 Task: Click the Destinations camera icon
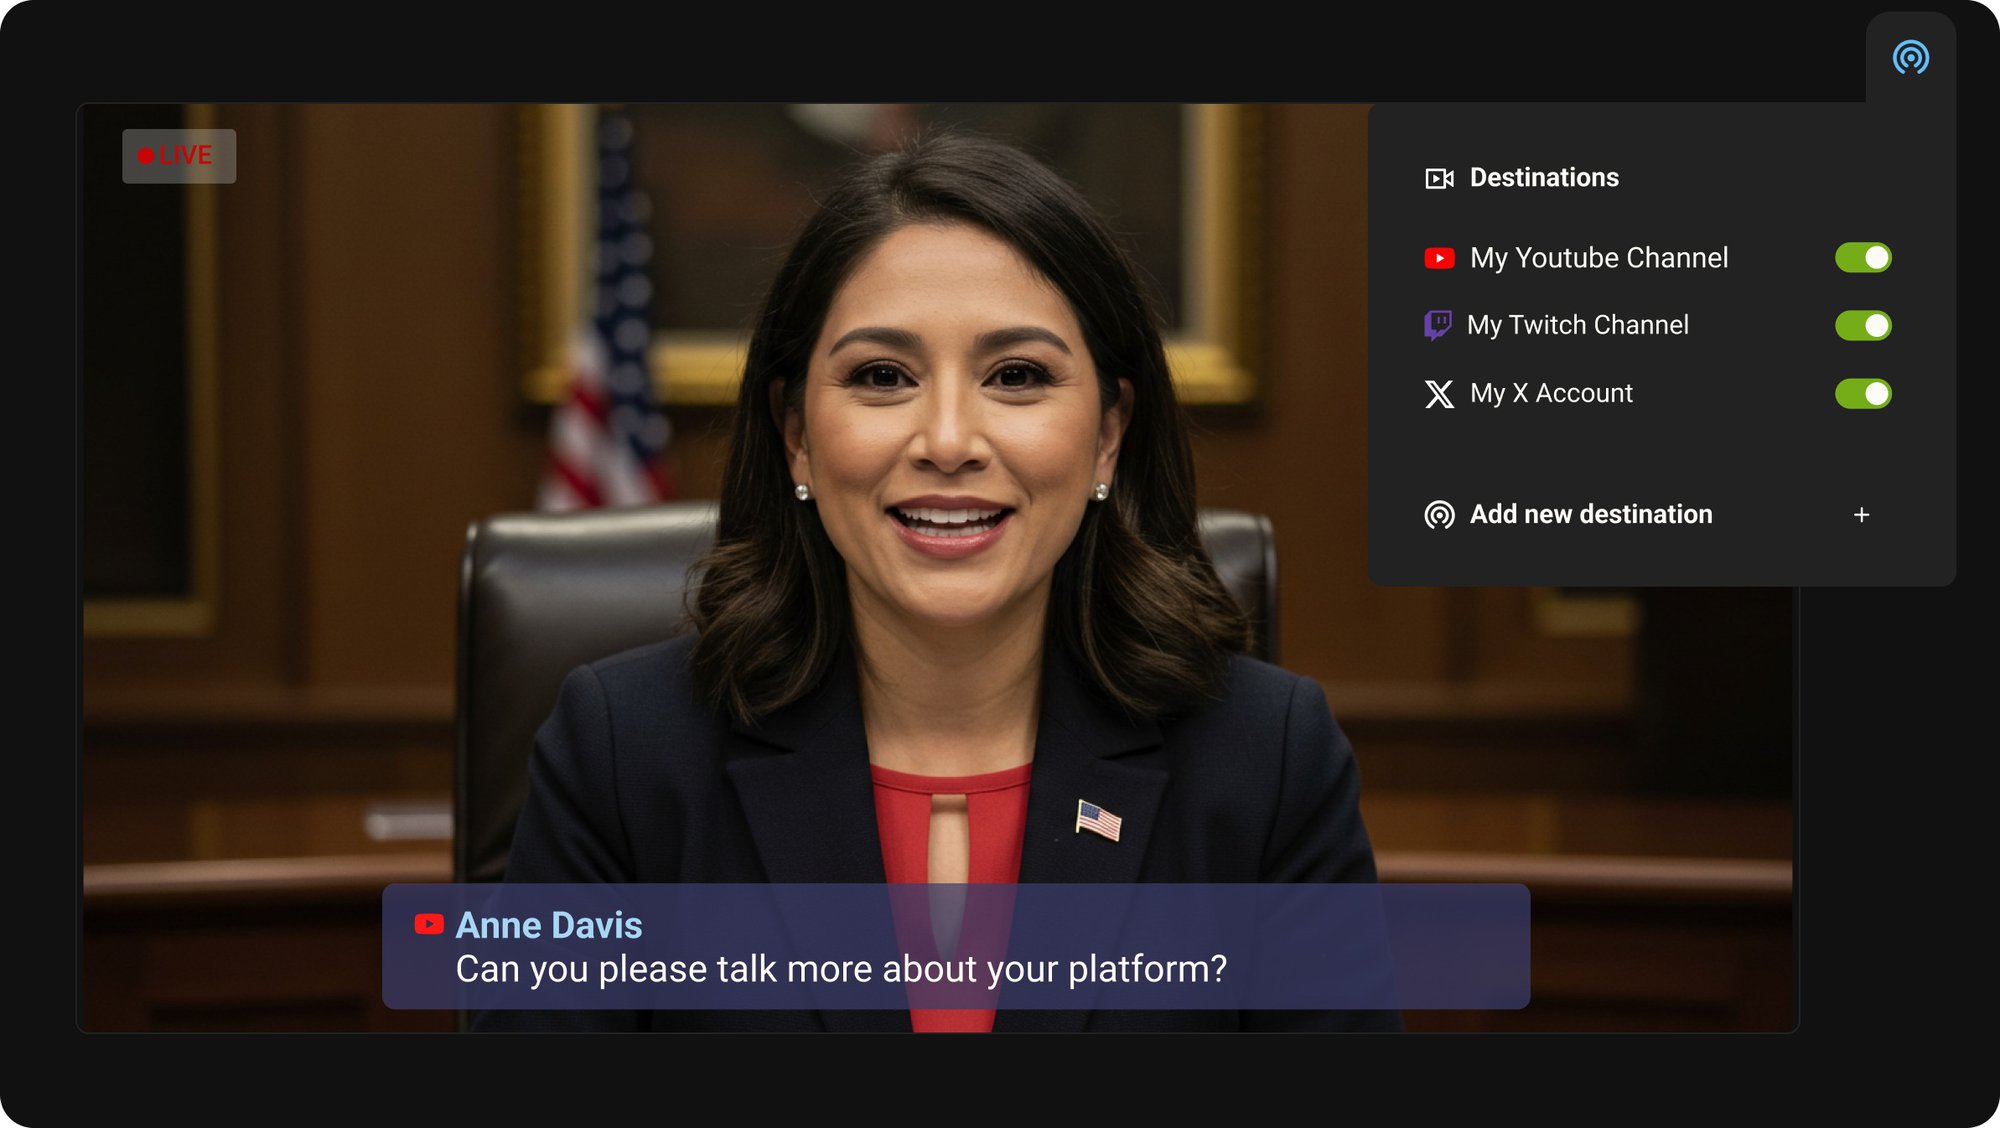tap(1439, 179)
